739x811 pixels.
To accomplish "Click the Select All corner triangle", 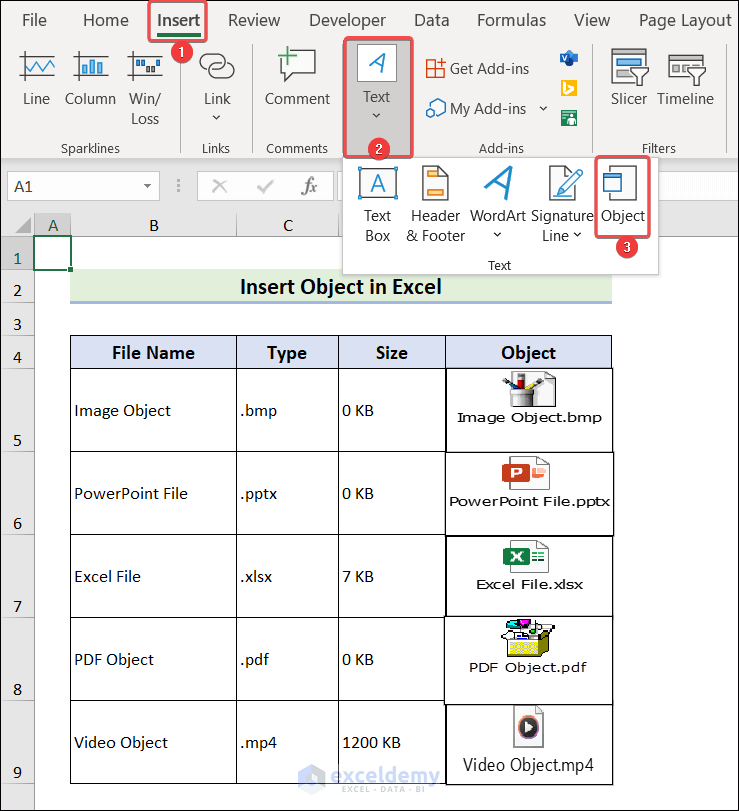I will [23, 226].
